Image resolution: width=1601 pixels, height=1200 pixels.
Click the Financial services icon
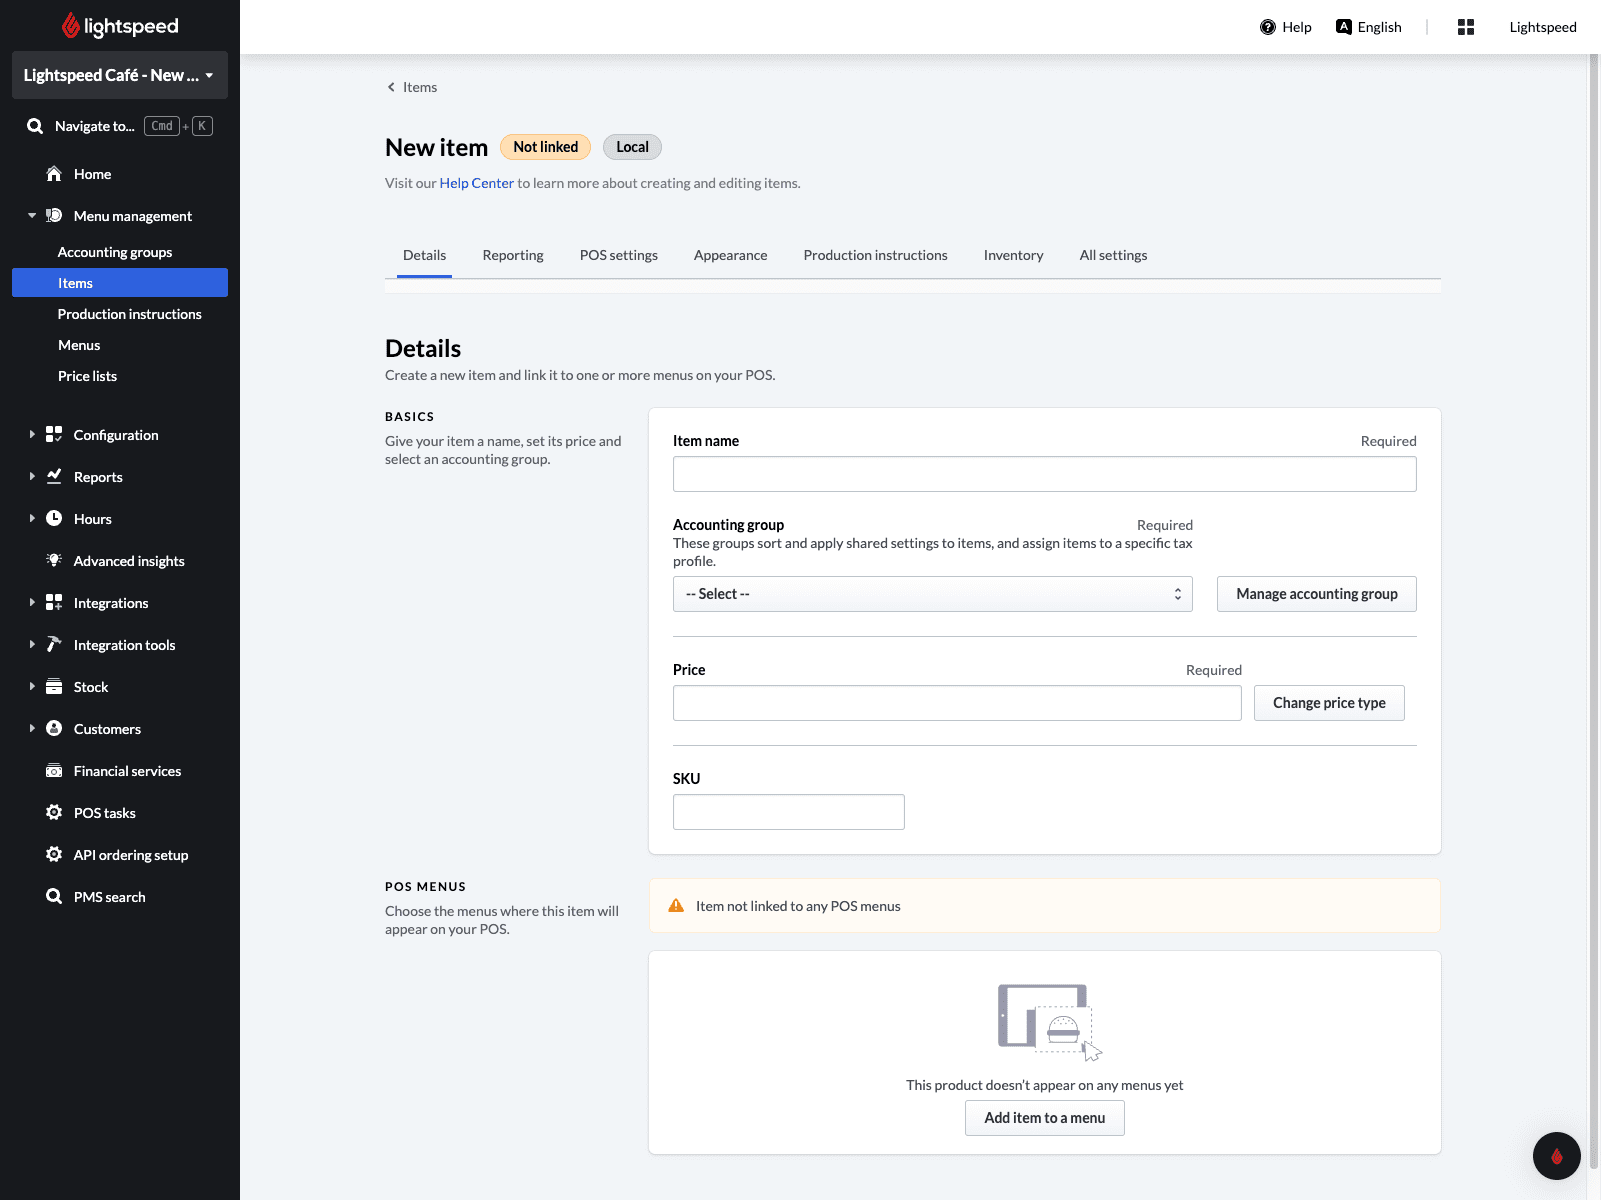tap(54, 771)
